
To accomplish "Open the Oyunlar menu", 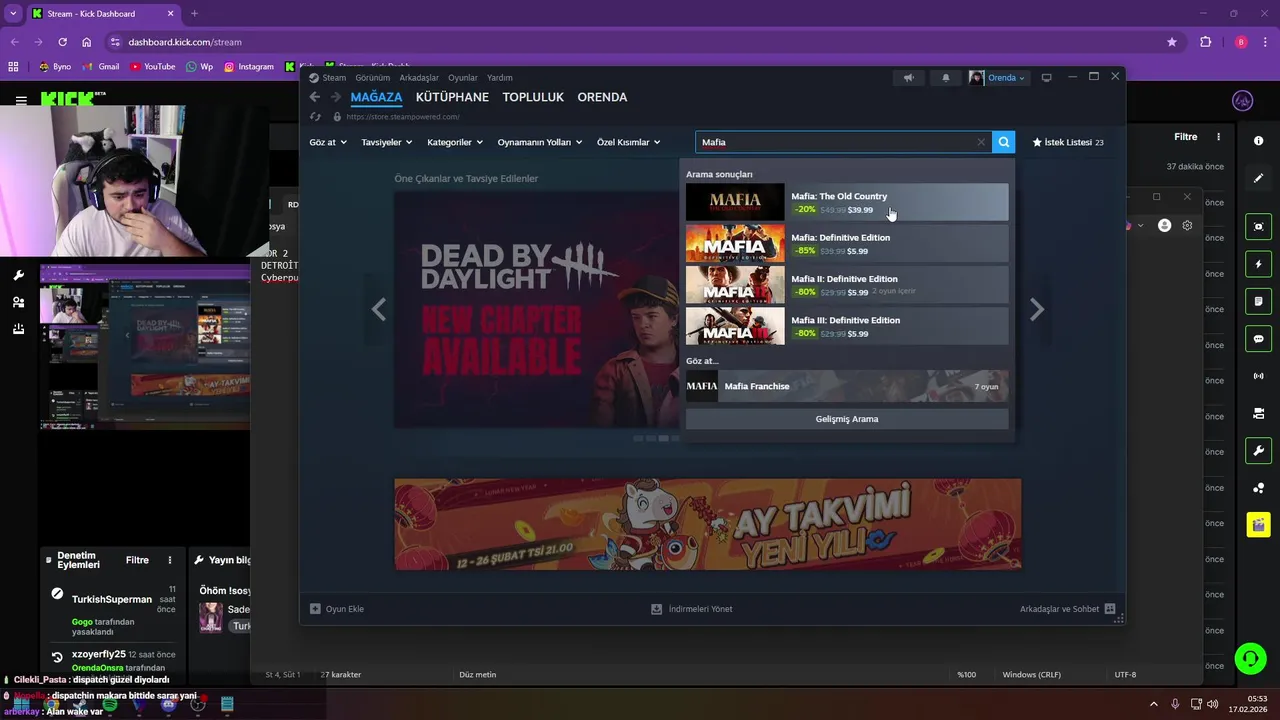I will pos(463,78).
